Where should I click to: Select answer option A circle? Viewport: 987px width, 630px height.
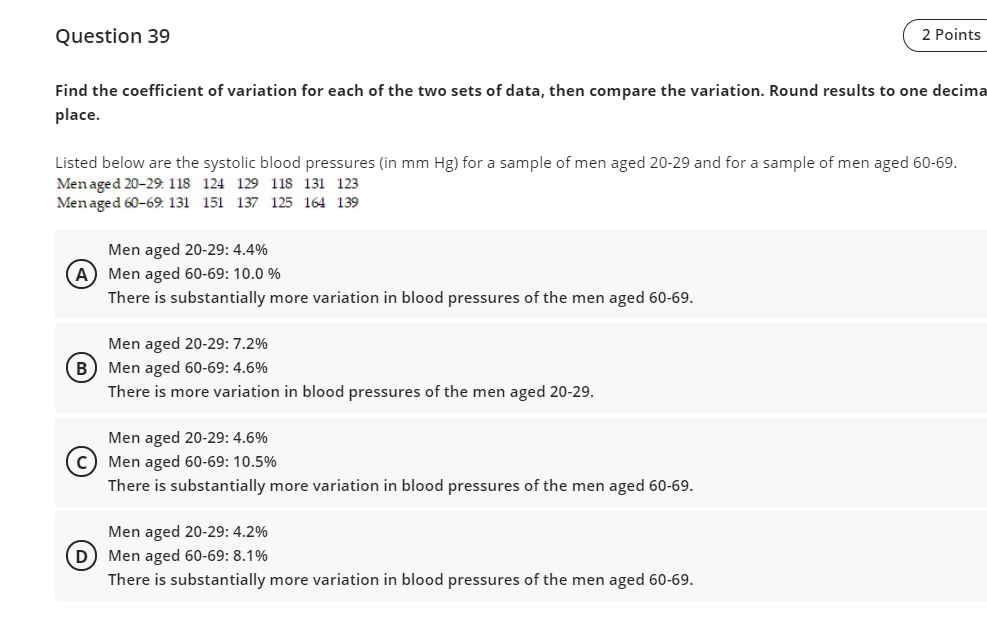[80, 274]
